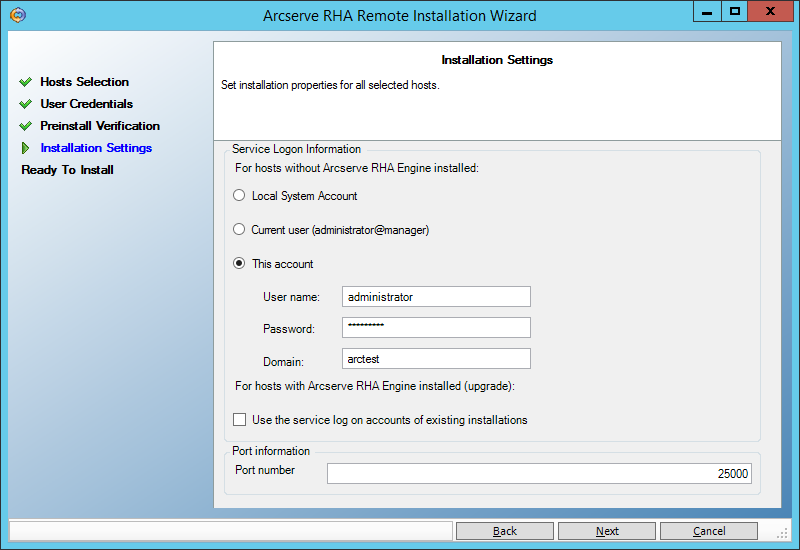Maximize the wizard window
800x550 pixels.
coord(735,12)
